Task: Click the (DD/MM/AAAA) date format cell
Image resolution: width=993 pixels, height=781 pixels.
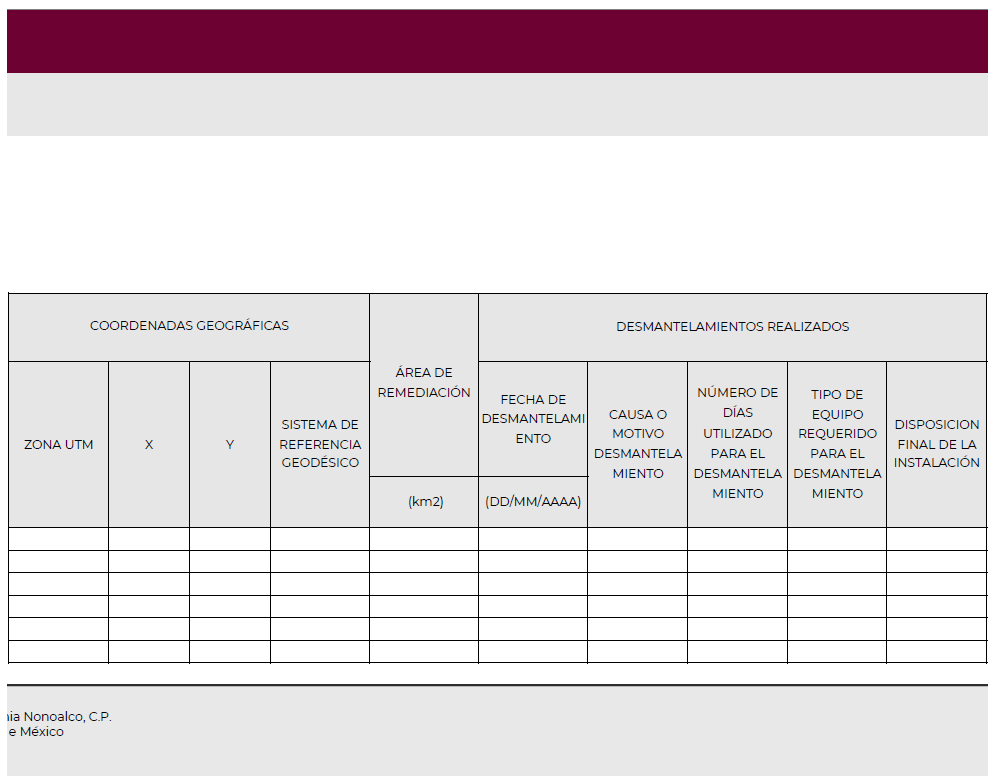Action: [x=533, y=502]
